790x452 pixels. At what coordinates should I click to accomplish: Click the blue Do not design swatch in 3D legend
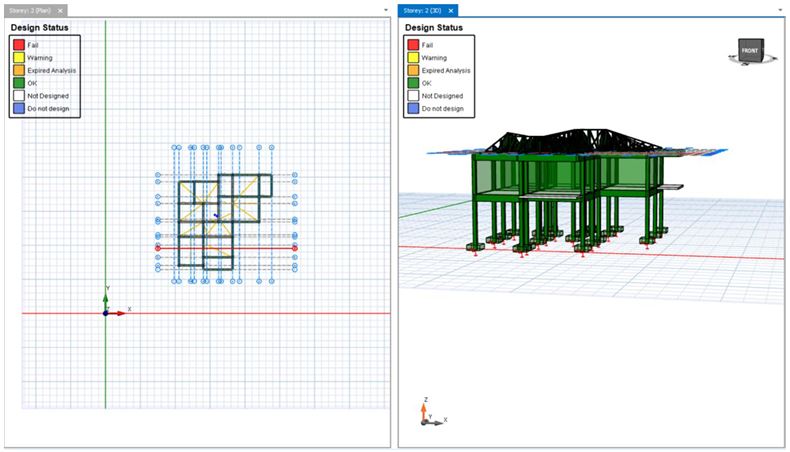(x=413, y=108)
